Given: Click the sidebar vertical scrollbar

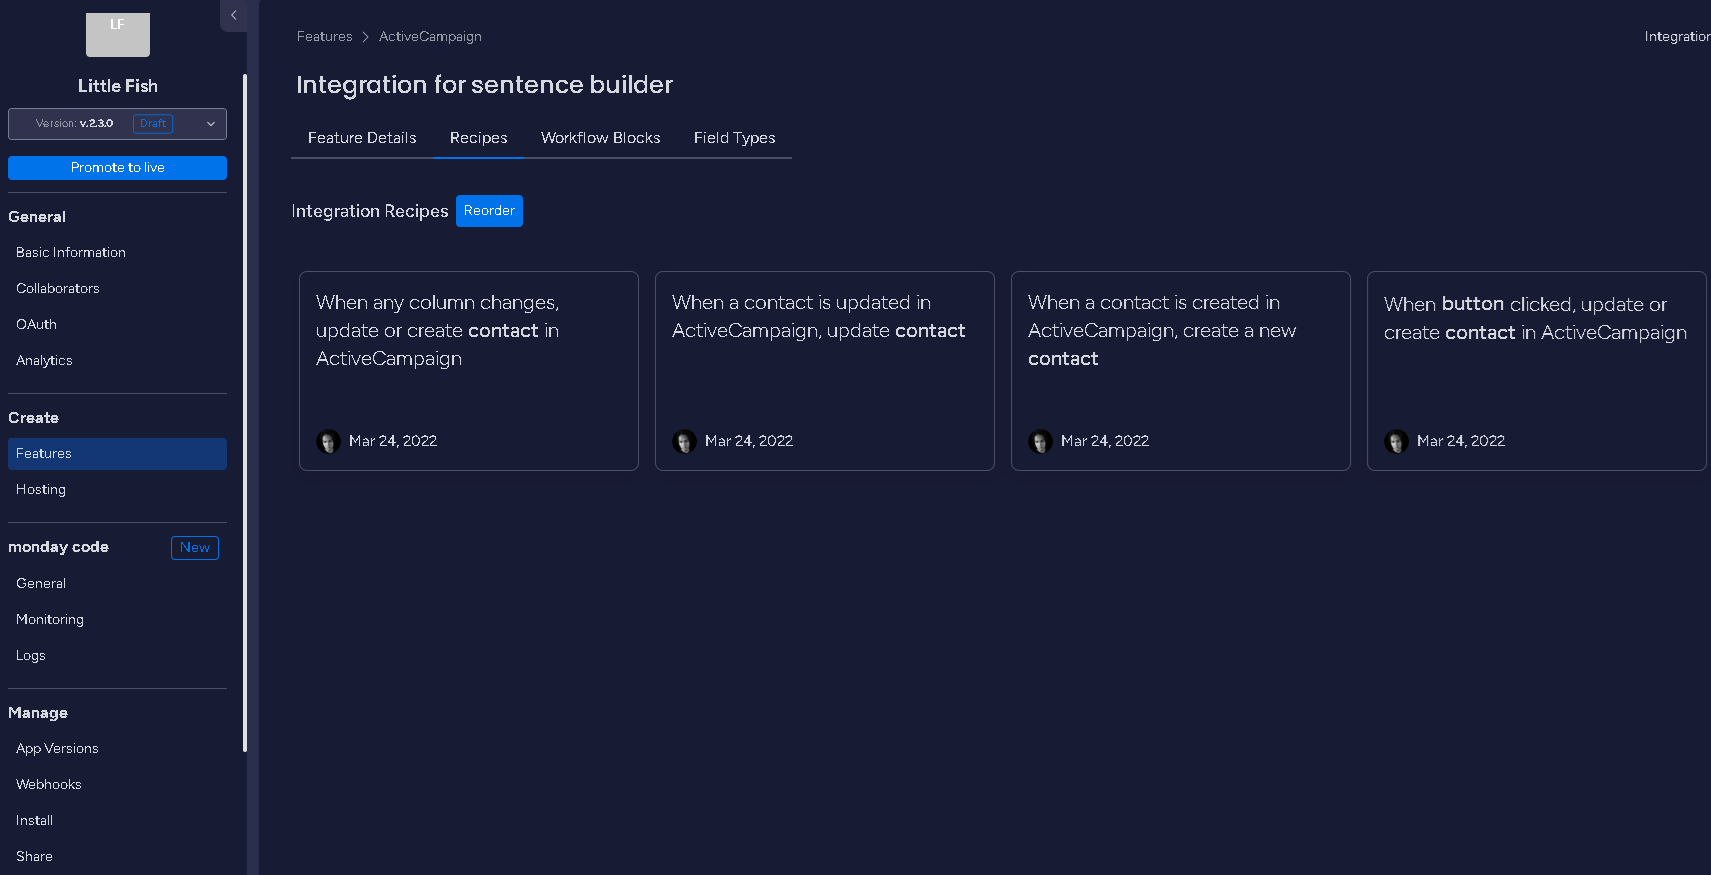Looking at the screenshot, I should (x=245, y=412).
